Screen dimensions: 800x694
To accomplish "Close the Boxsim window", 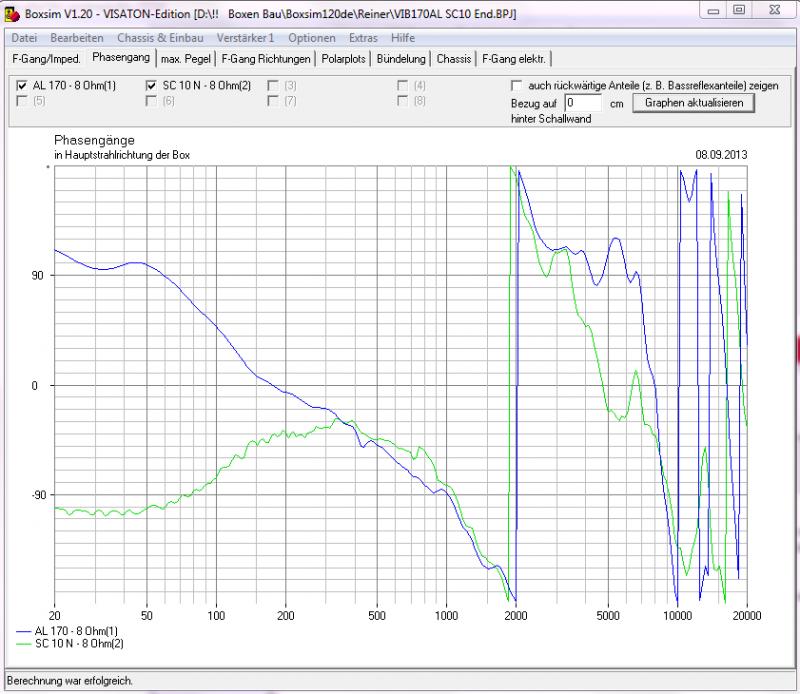I will (774, 10).
